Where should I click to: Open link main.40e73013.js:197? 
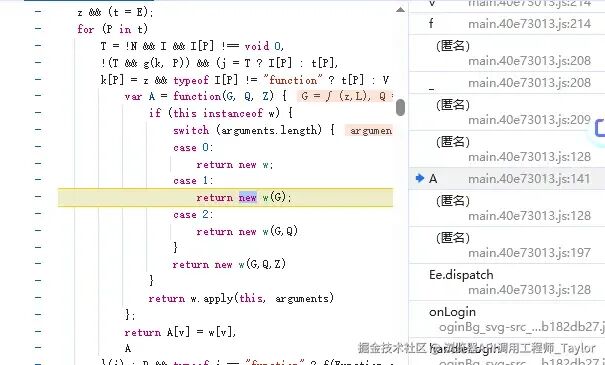tap(529, 253)
